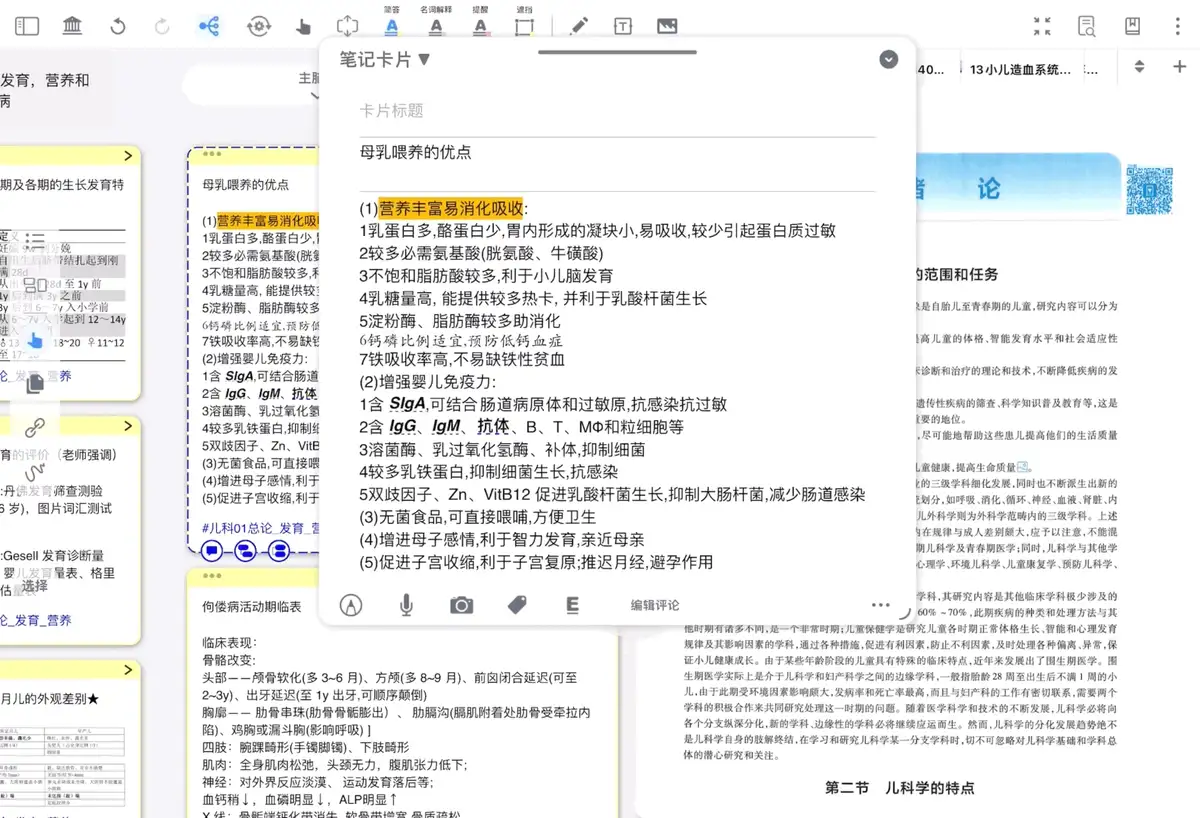Click the collapse arrows icon in top bar
Viewport: 1200px width, 818px height.
tap(1042, 27)
